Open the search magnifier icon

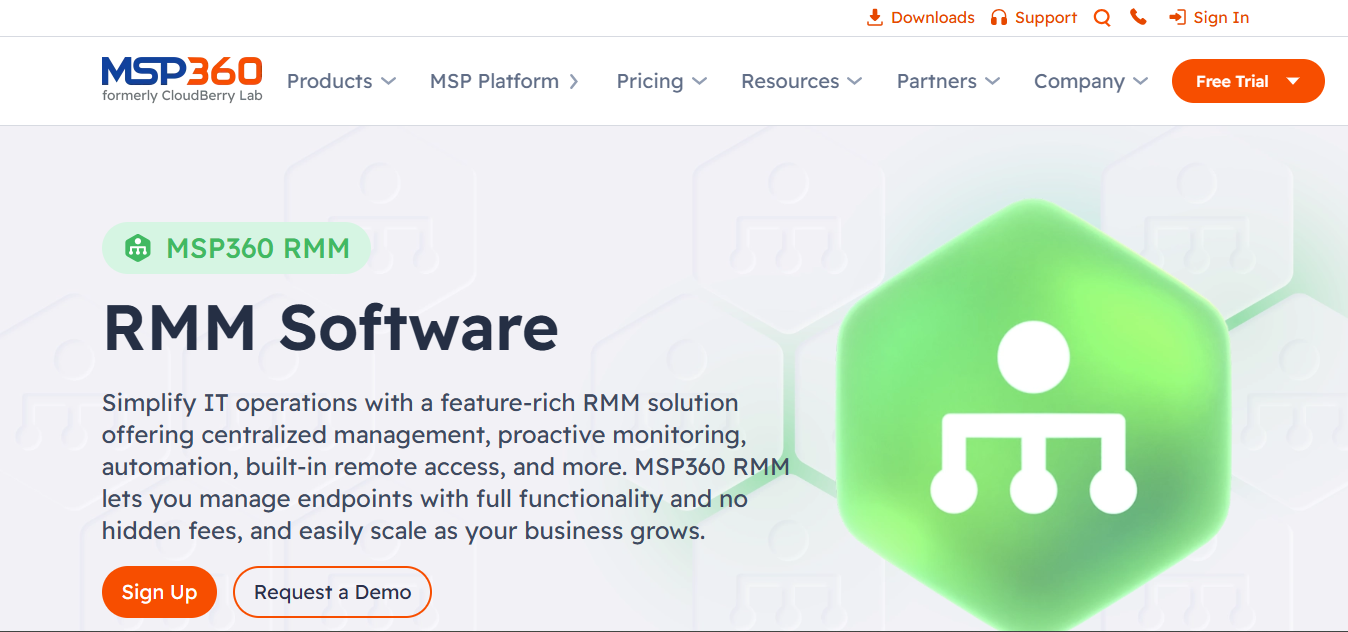(x=1101, y=17)
